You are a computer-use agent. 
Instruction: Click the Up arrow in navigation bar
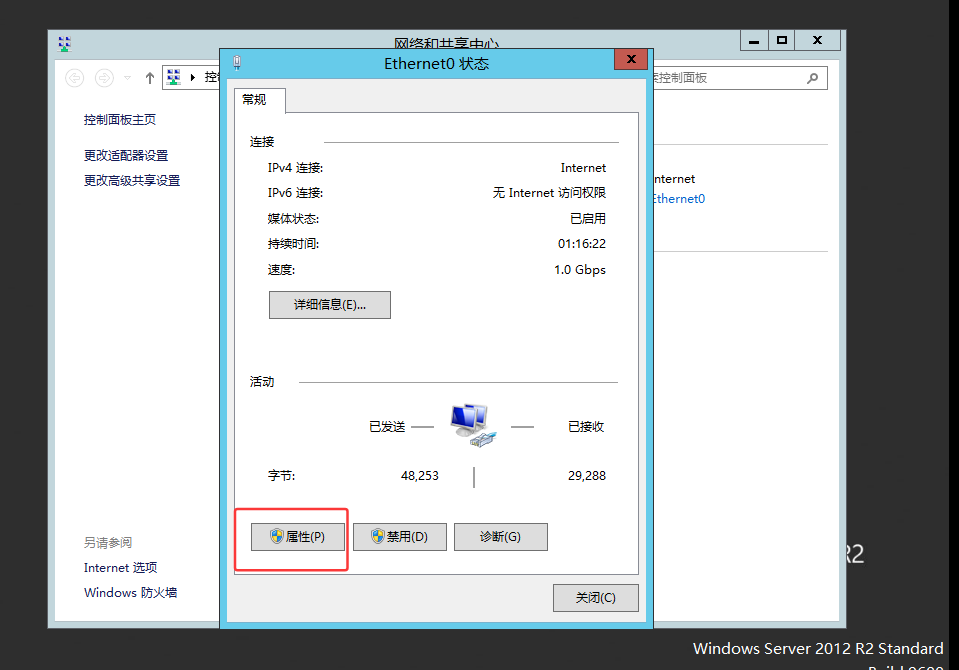pyautogui.click(x=150, y=78)
